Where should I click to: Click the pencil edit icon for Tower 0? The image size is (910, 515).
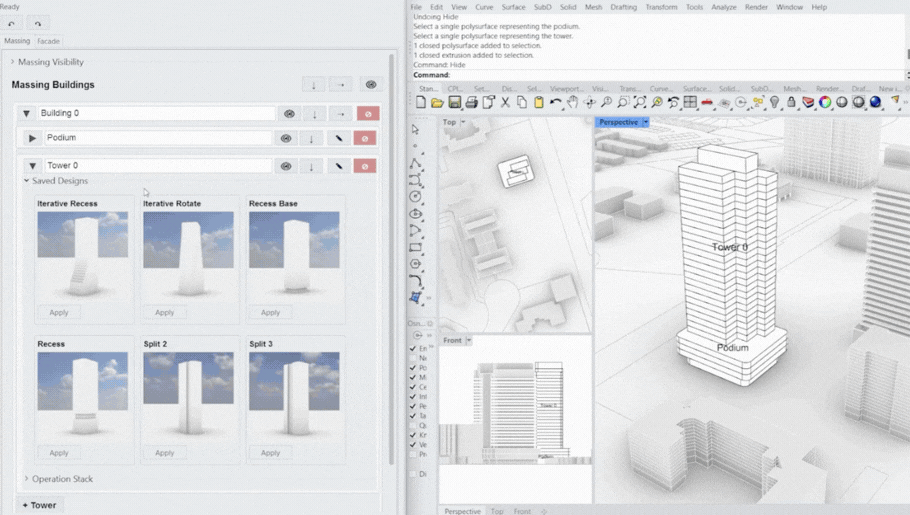(339, 166)
